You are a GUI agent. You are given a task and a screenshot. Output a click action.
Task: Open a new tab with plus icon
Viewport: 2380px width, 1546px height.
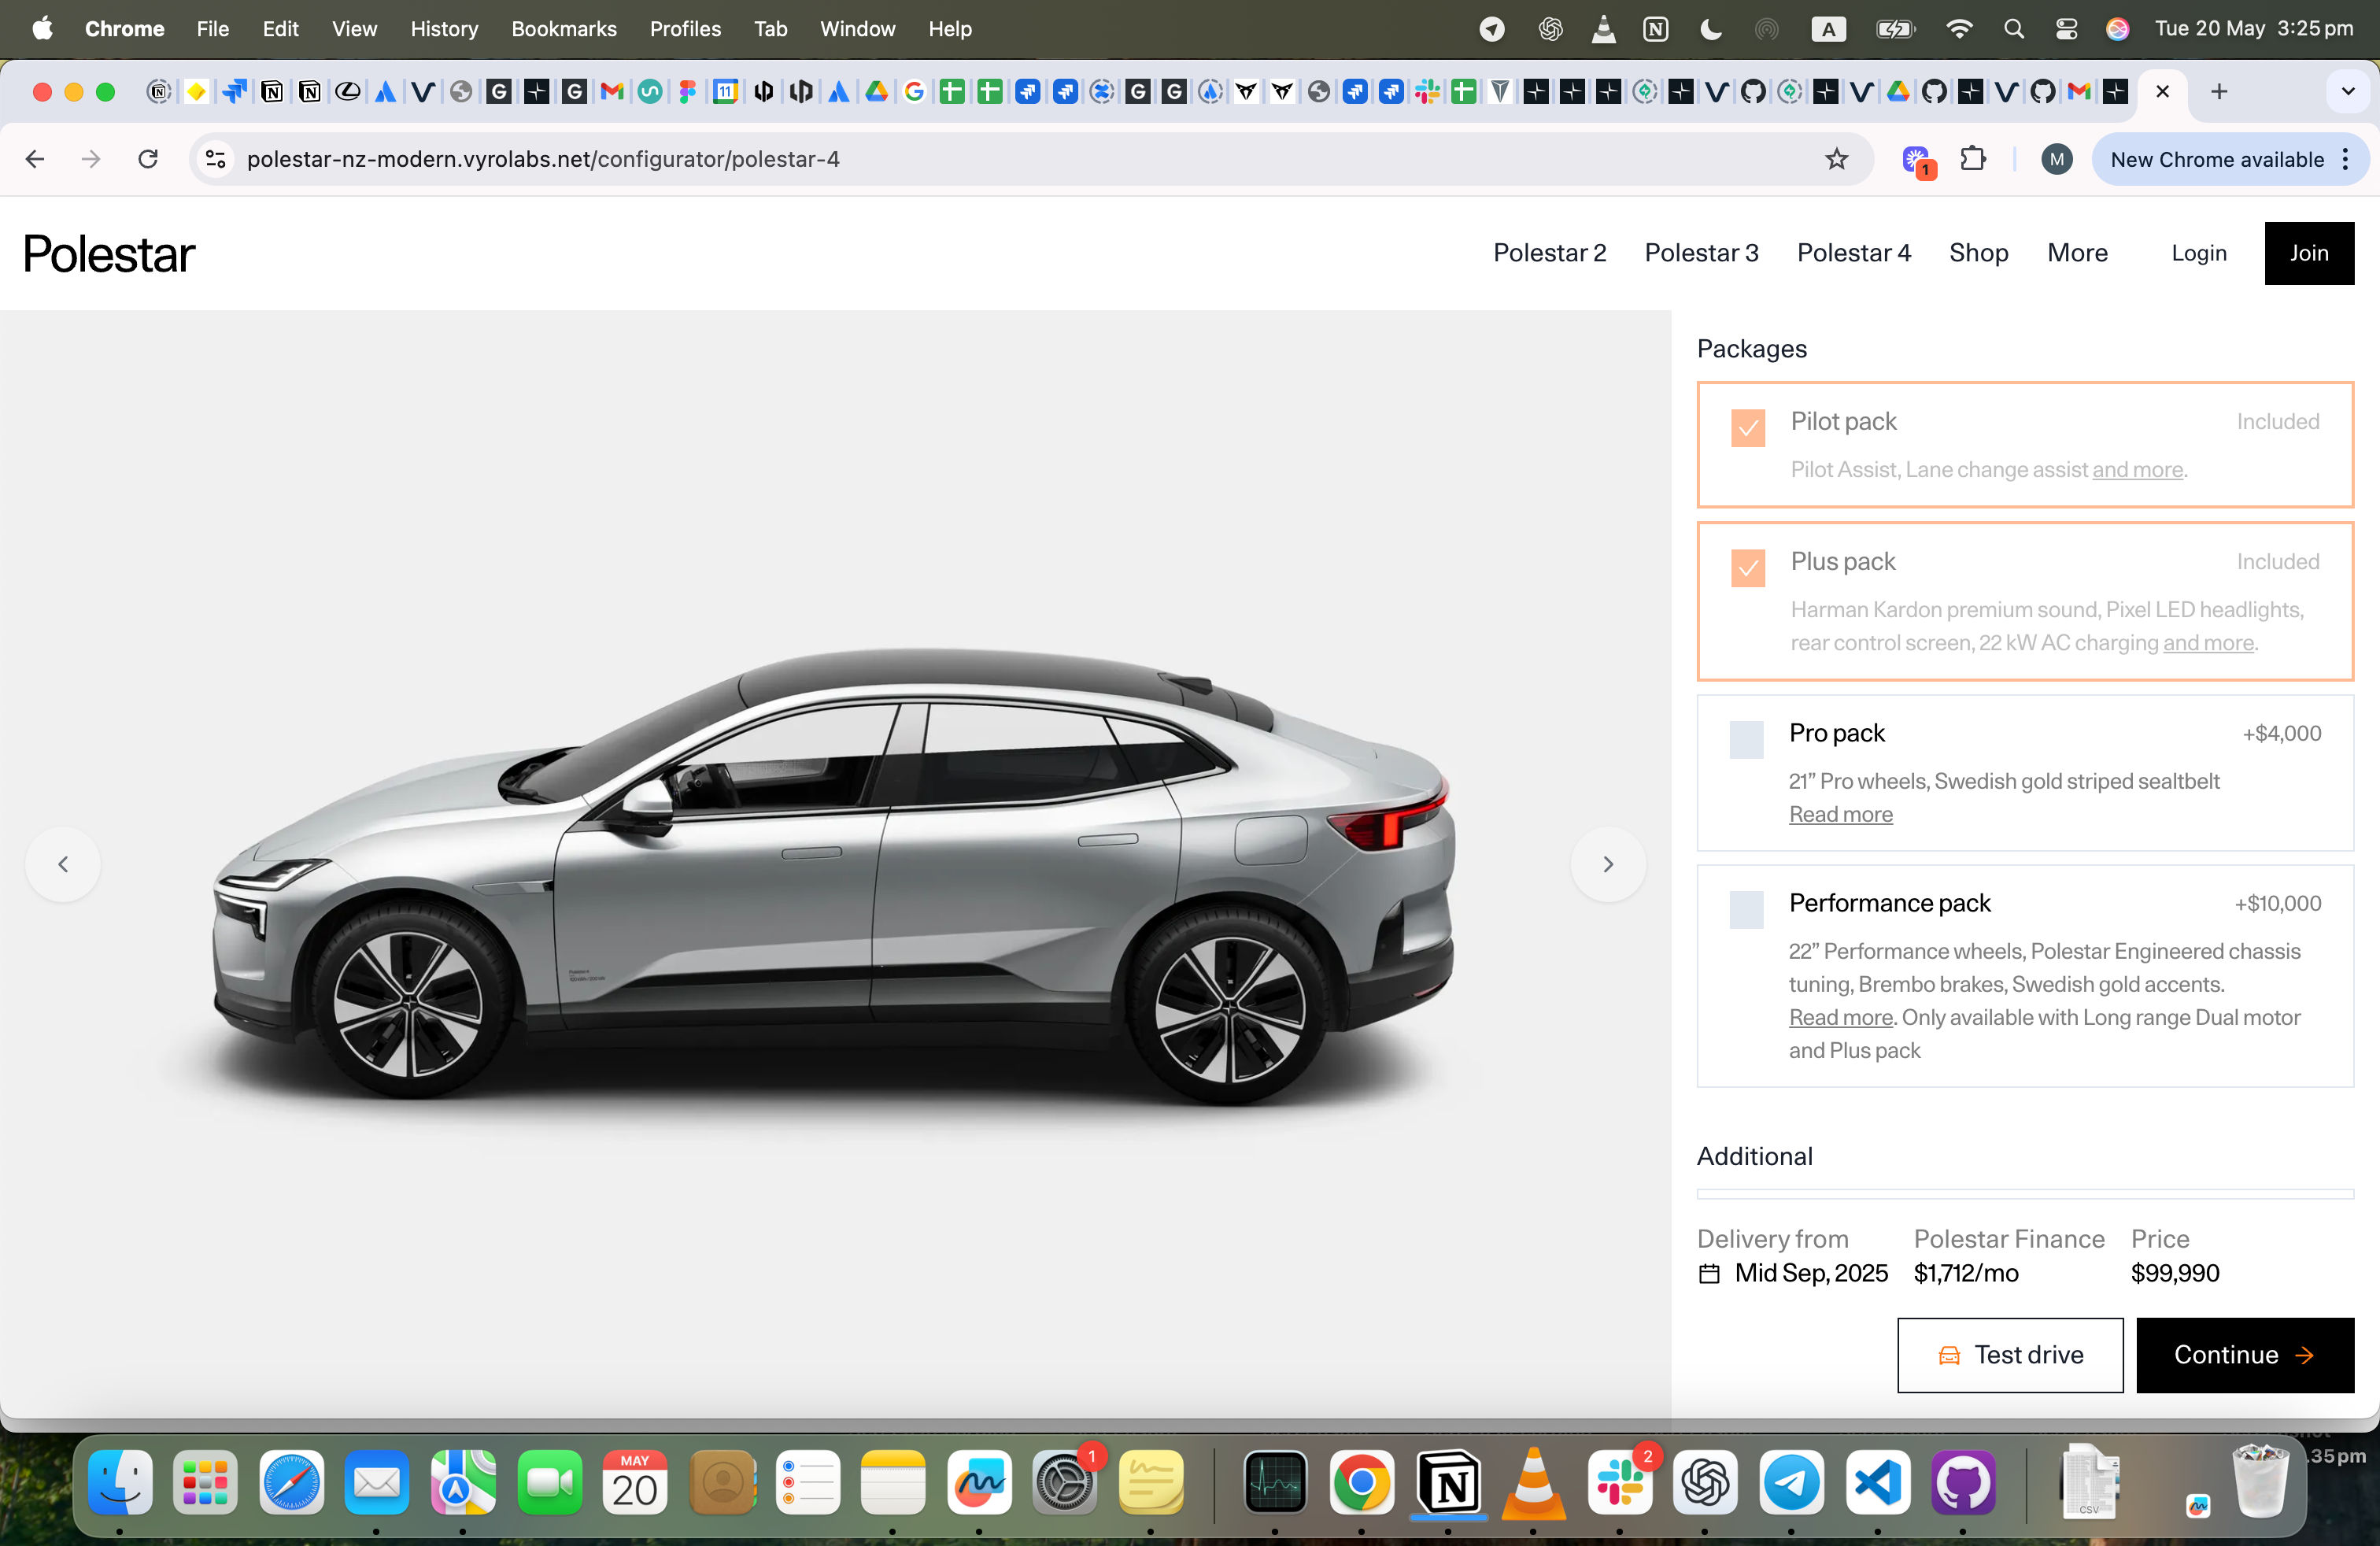(x=2218, y=92)
